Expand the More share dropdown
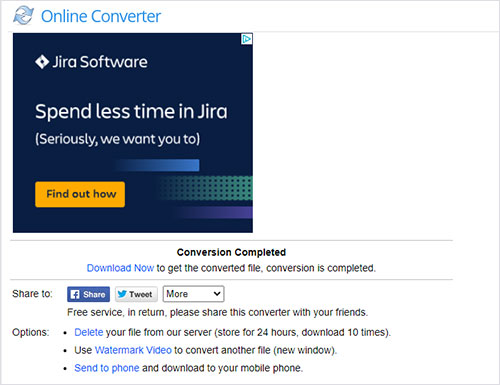 point(193,294)
